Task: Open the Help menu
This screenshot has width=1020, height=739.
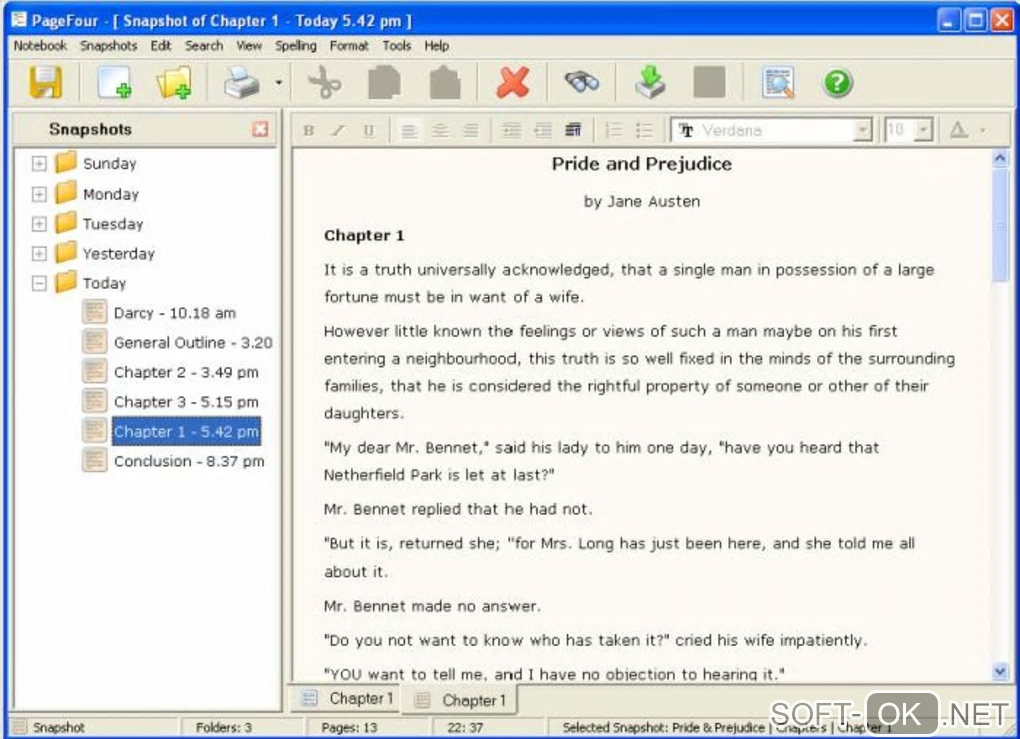Action: click(x=436, y=46)
